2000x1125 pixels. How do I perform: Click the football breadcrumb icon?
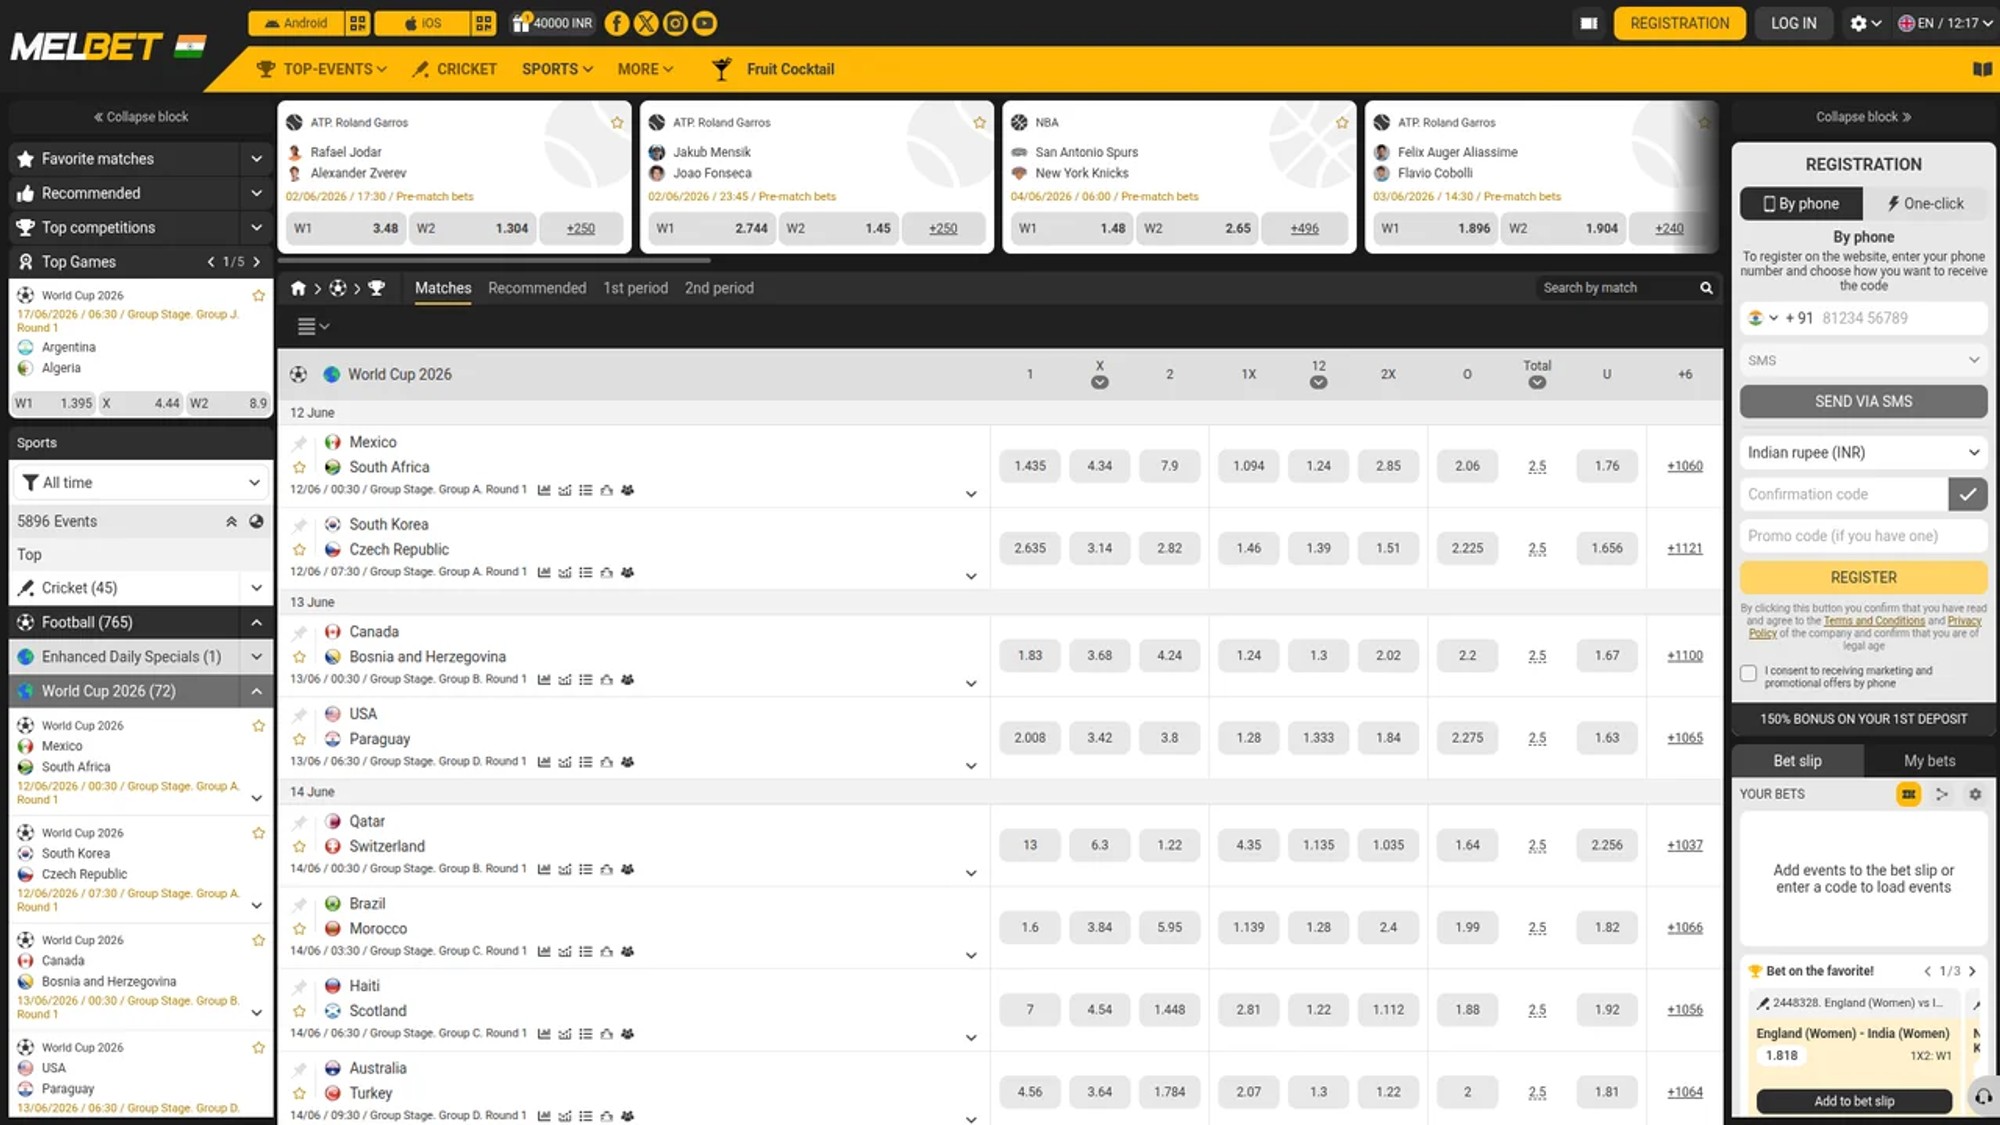tap(338, 288)
